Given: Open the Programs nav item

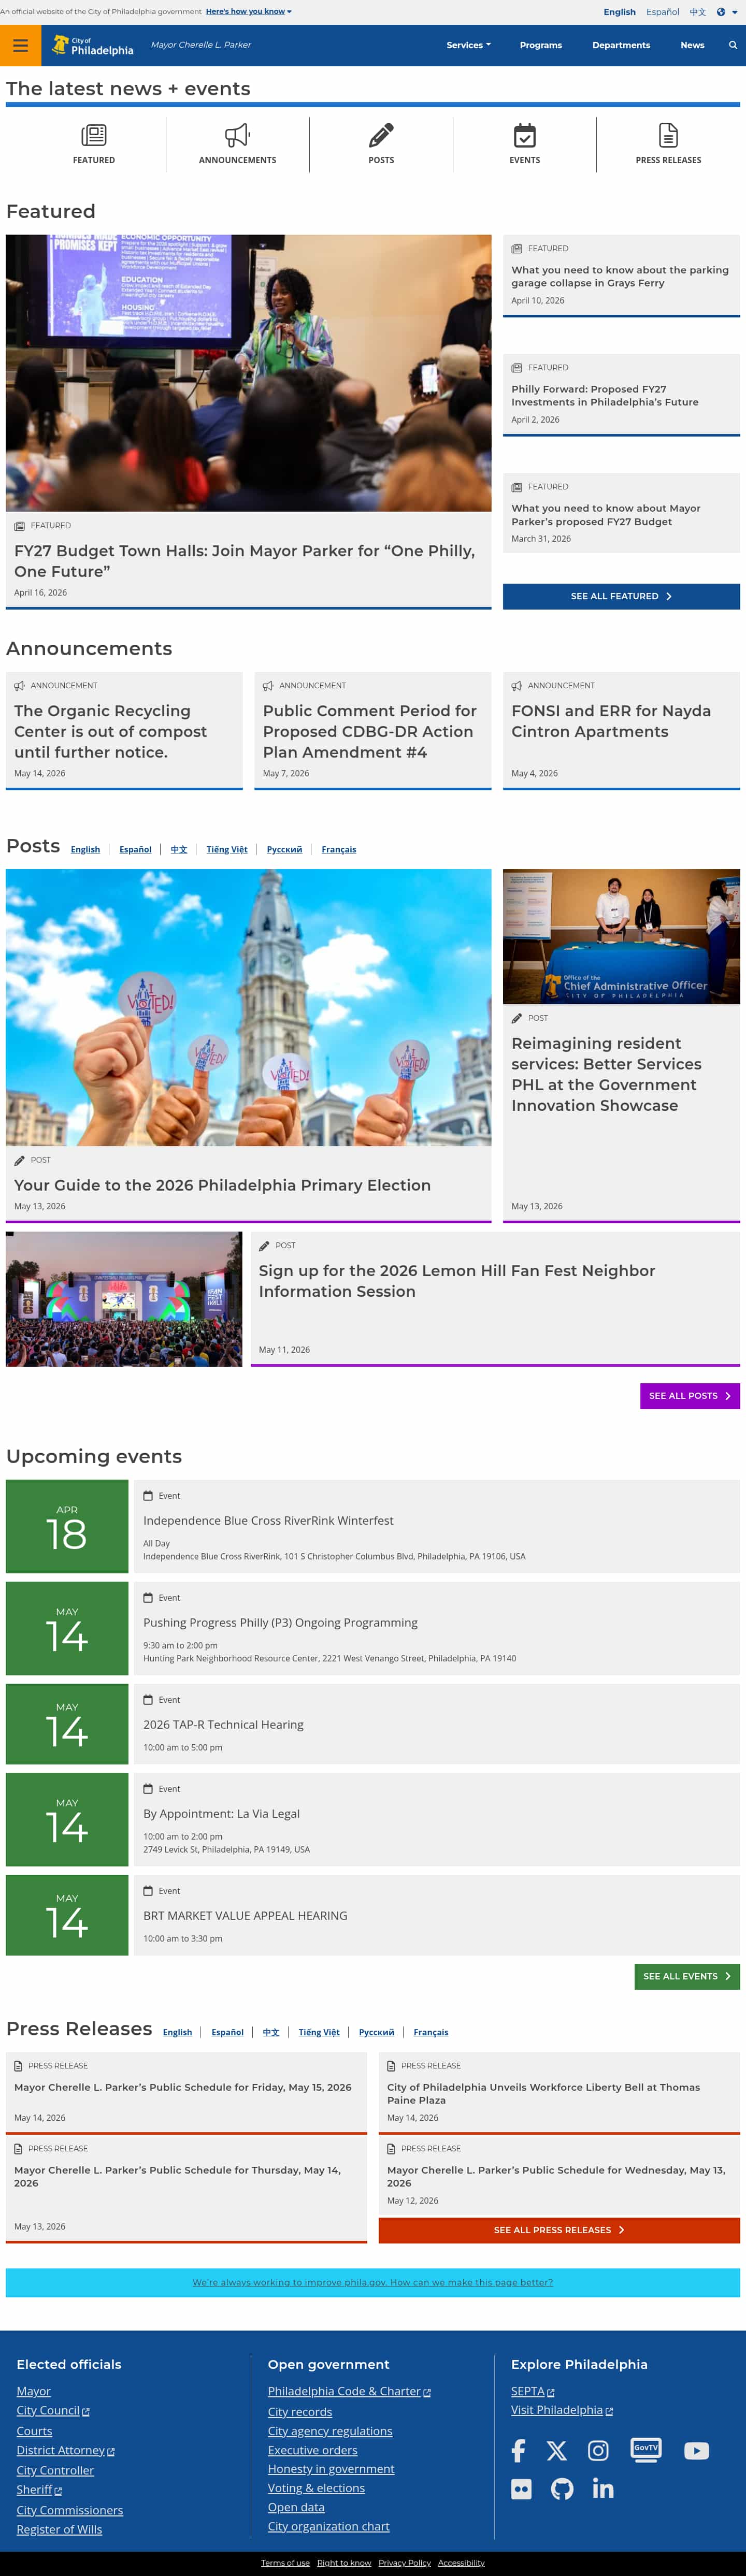Looking at the screenshot, I should pyautogui.click(x=541, y=45).
